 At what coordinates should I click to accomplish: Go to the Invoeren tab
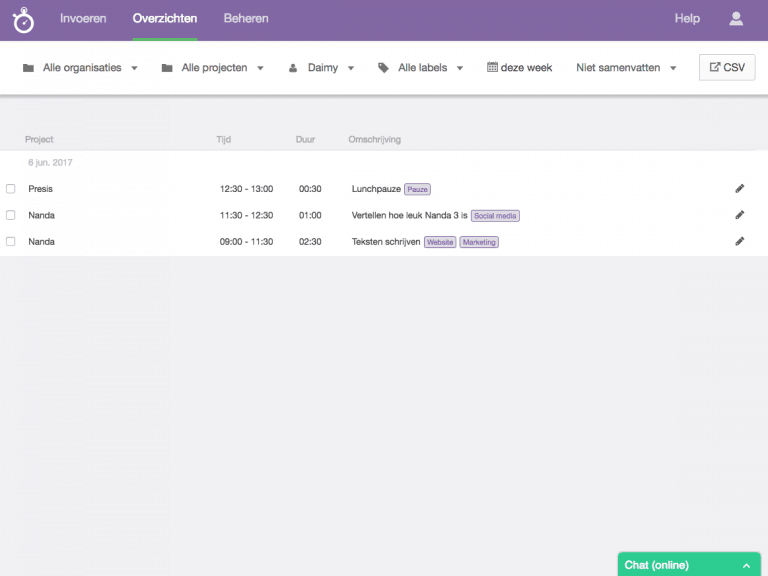point(83,19)
